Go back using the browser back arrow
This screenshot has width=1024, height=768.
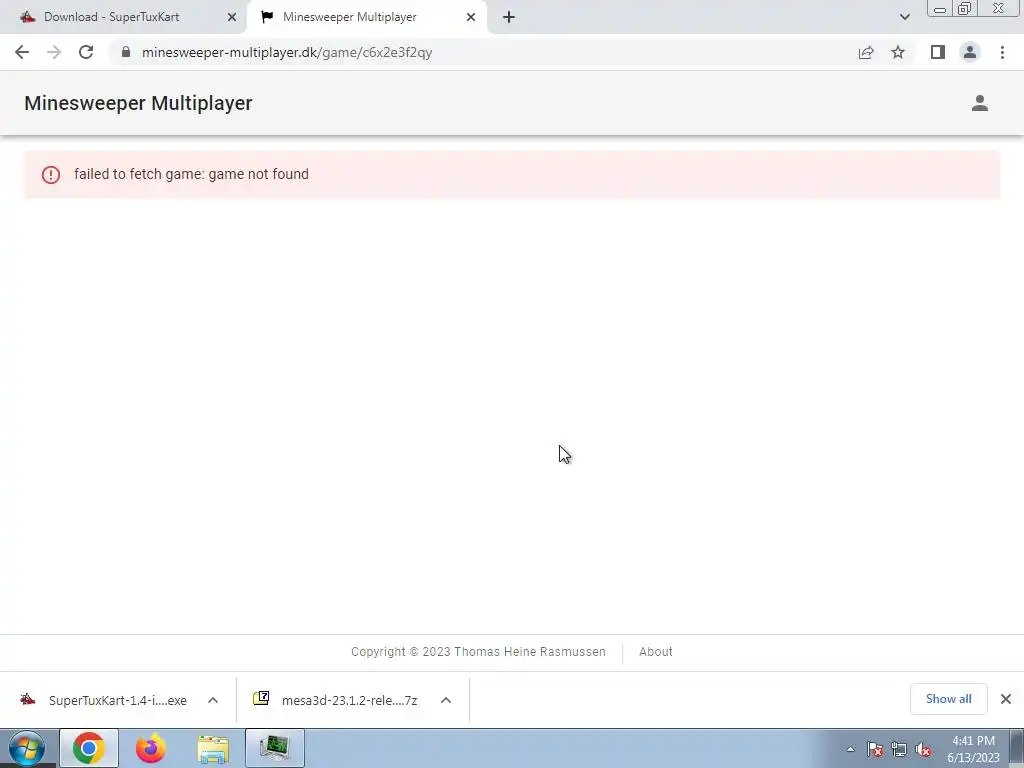(x=22, y=52)
